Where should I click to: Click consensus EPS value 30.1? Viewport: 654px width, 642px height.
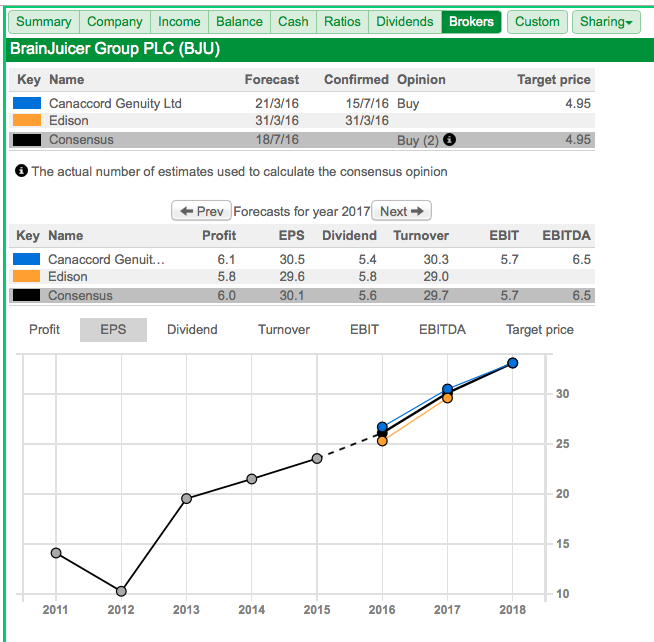[292, 295]
